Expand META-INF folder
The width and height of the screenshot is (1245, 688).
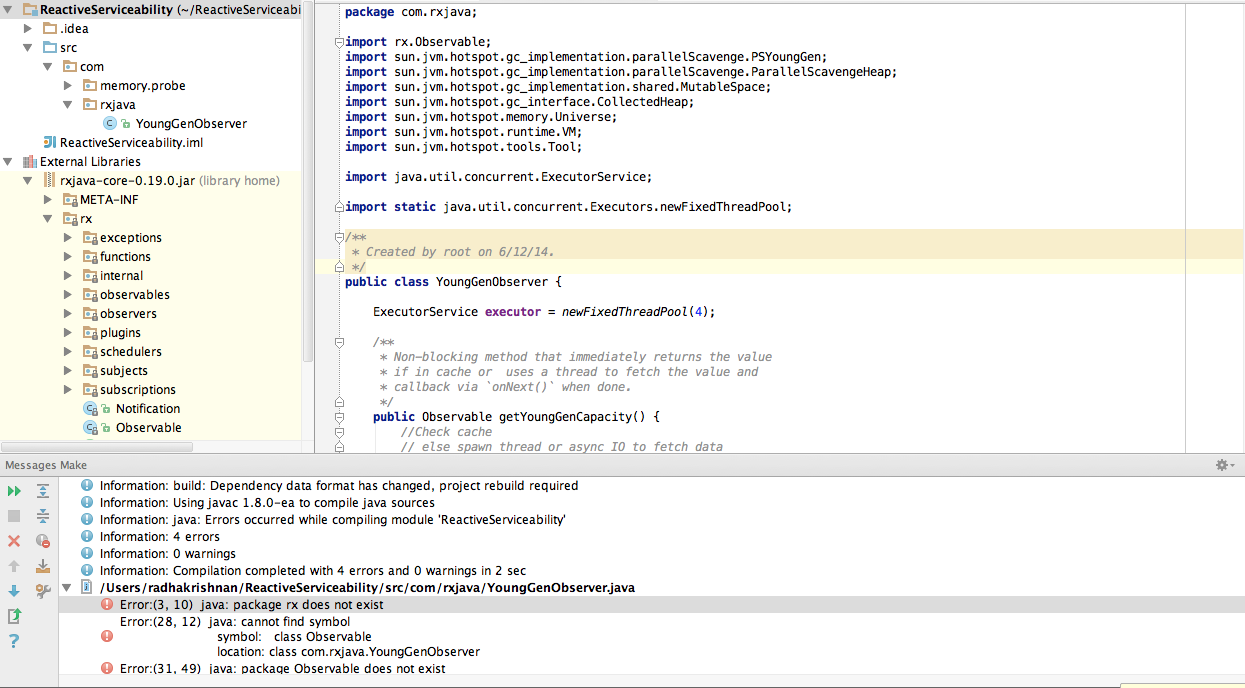tap(48, 200)
